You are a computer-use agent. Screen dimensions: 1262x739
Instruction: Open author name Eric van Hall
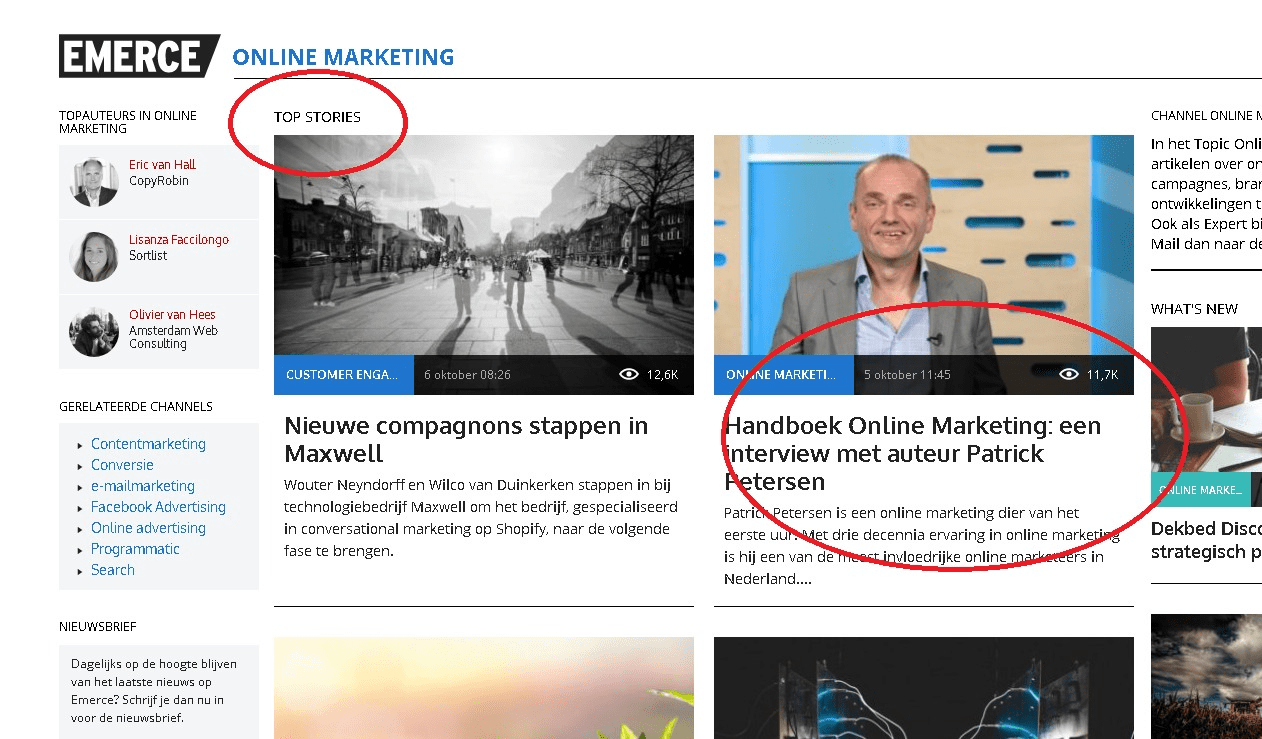[x=162, y=165]
